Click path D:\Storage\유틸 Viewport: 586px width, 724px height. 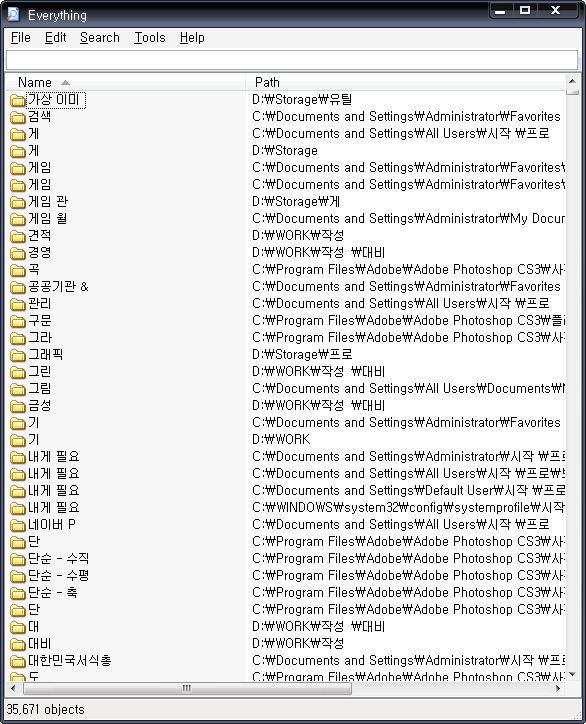302,100
